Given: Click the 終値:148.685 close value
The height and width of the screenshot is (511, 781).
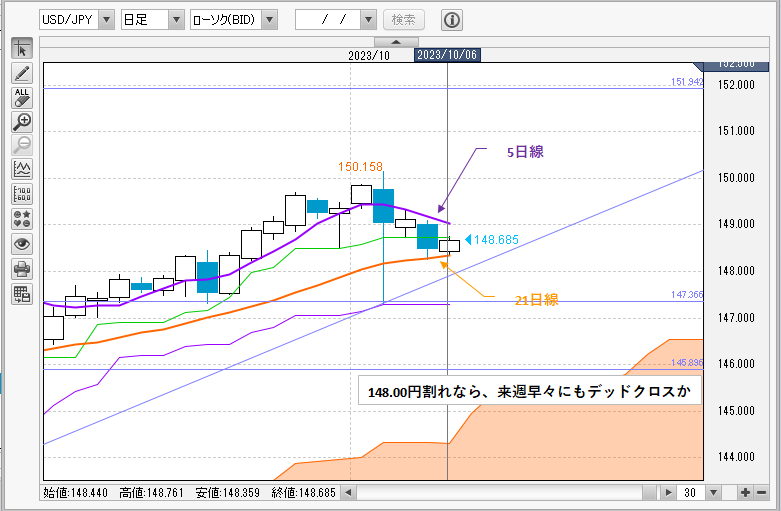Looking at the screenshot, I should [304, 493].
